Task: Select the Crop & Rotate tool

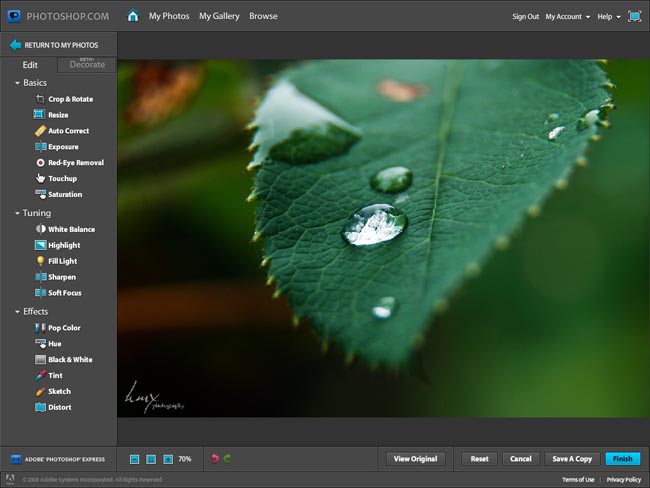Action: 68,99
